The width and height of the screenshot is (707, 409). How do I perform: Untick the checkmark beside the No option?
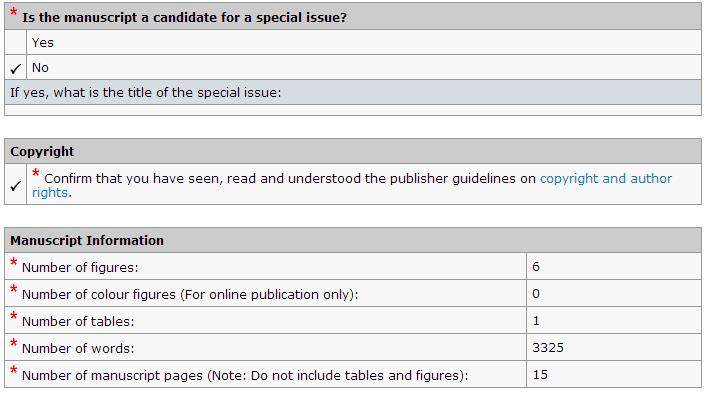(x=16, y=68)
